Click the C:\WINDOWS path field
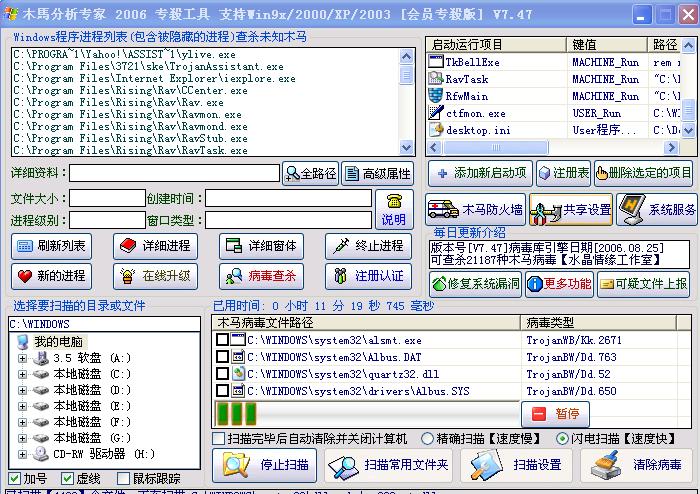This screenshot has width=700, height=494. click(104, 324)
